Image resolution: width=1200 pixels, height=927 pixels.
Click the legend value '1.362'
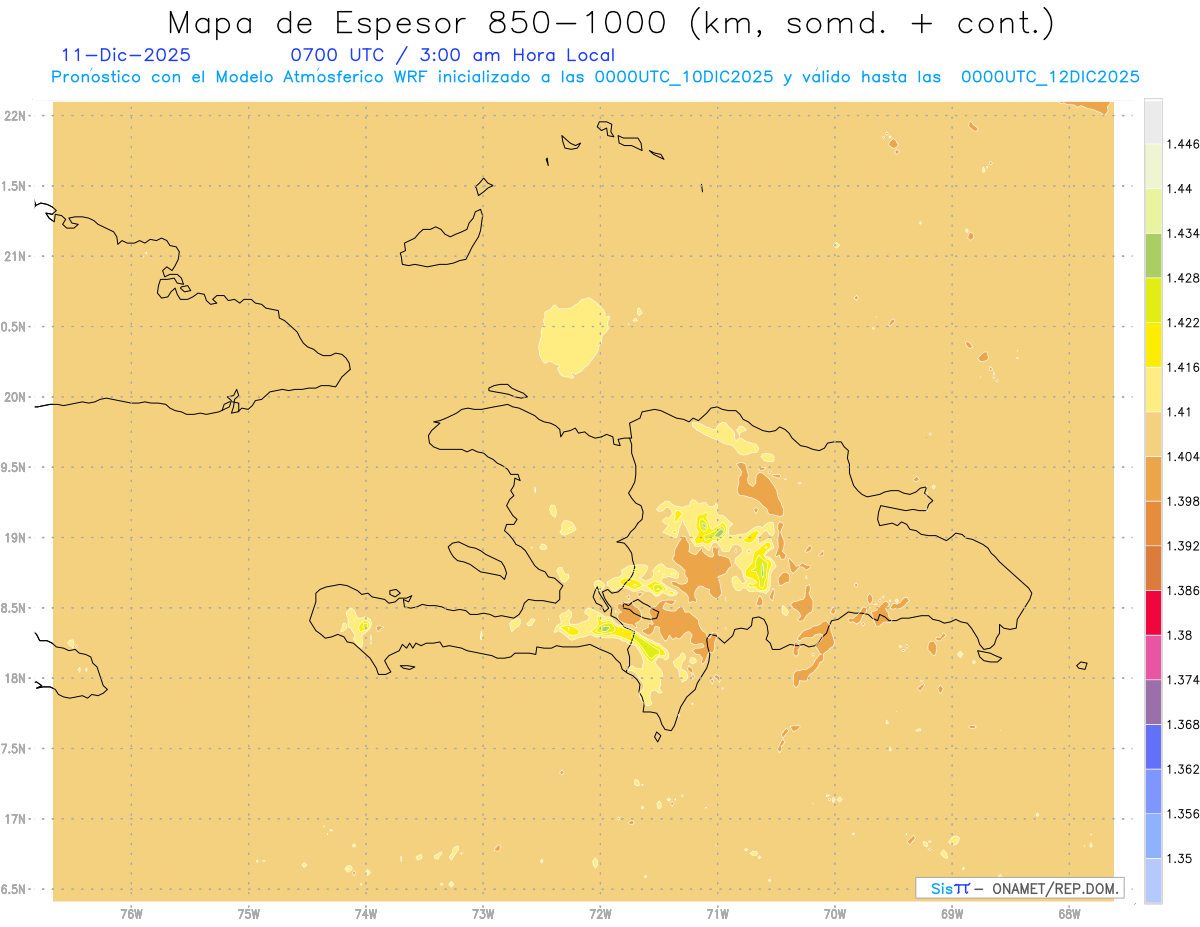pos(1182,769)
